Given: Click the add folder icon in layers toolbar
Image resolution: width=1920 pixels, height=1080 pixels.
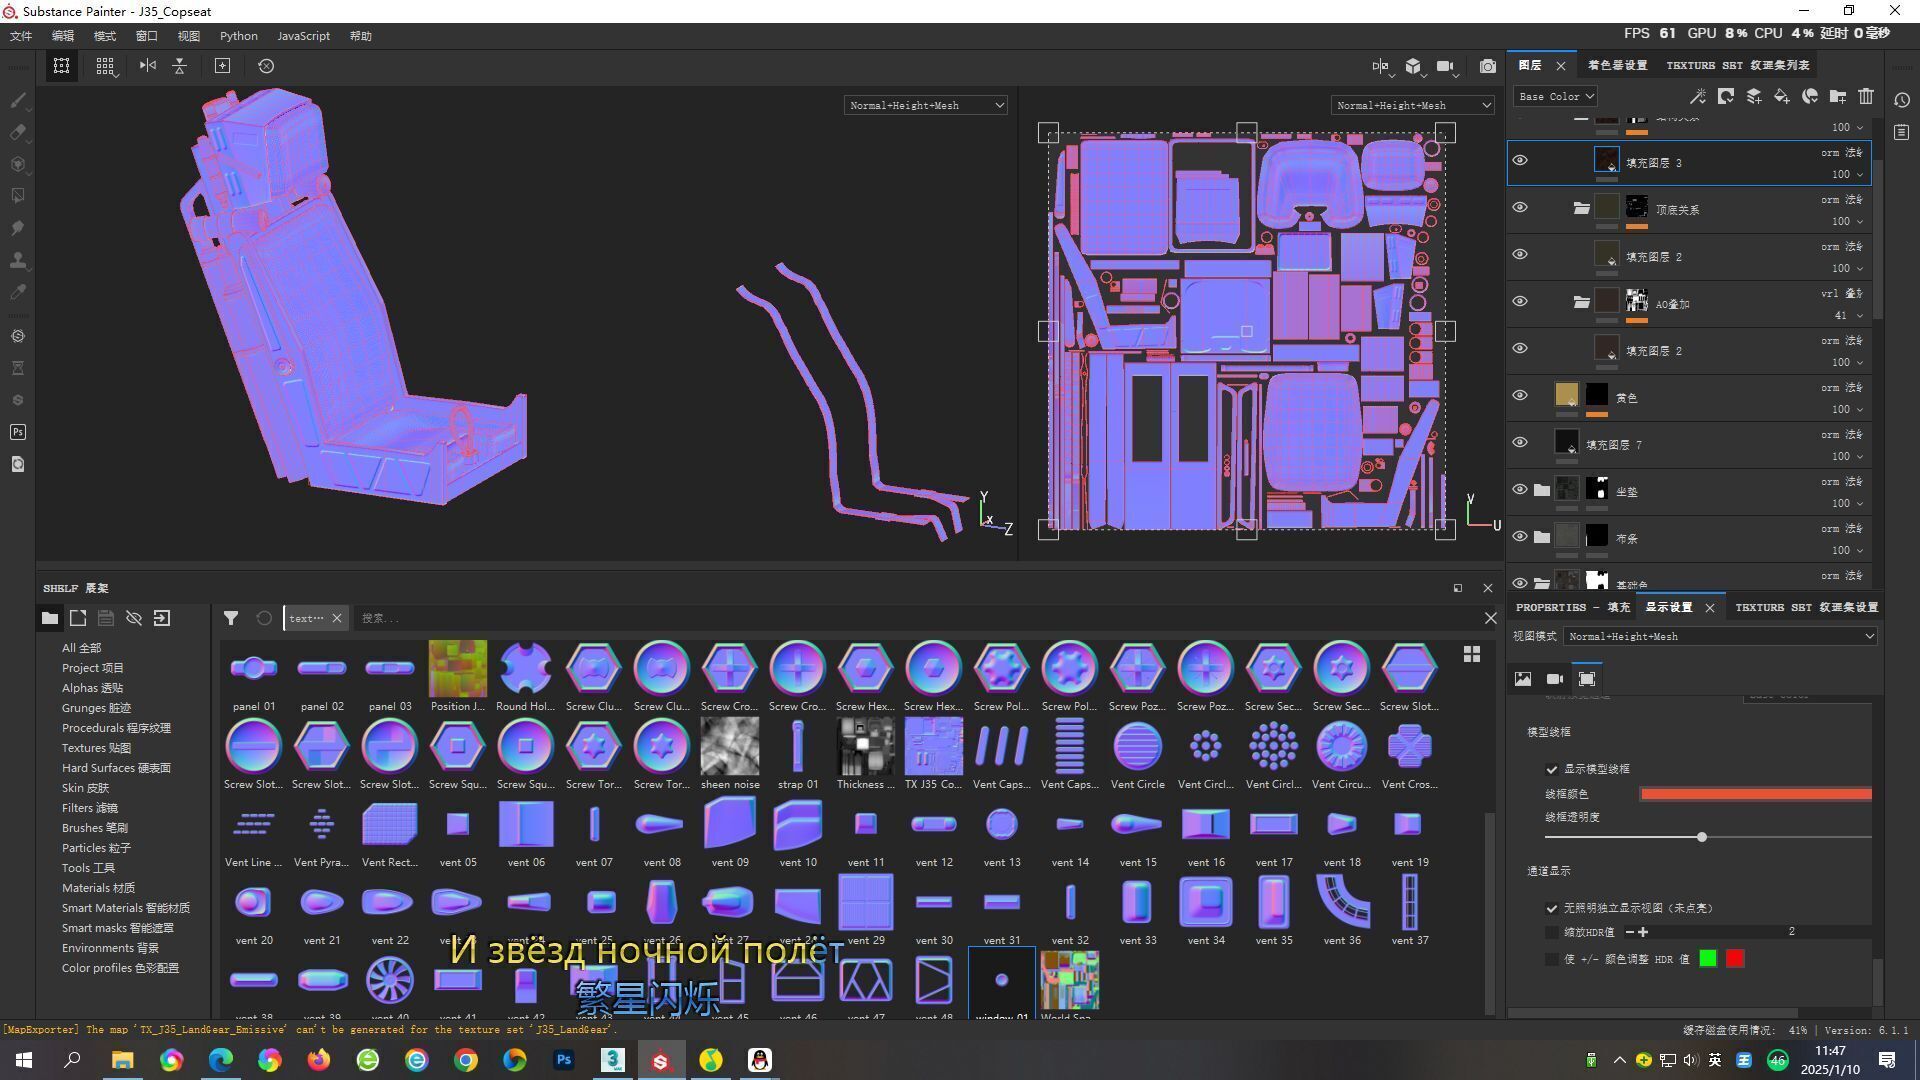Looking at the screenshot, I should (1838, 97).
